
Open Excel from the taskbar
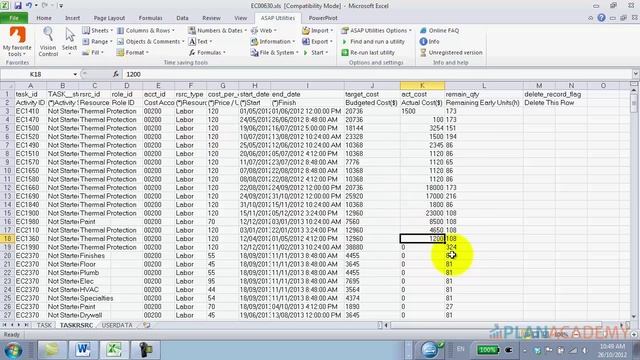[x=114, y=350]
